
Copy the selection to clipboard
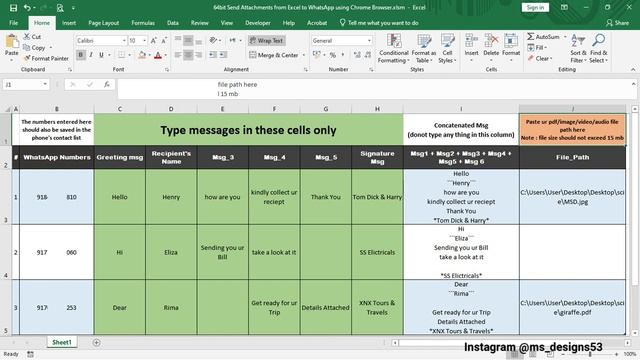coord(34,48)
